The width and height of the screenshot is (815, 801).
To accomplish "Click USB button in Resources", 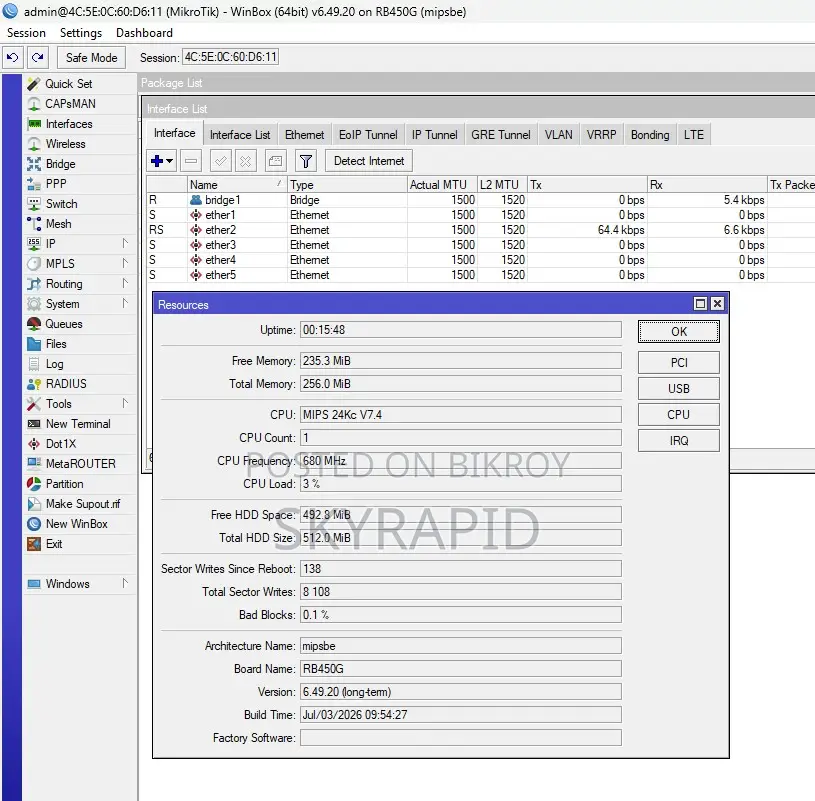I will [x=679, y=388].
